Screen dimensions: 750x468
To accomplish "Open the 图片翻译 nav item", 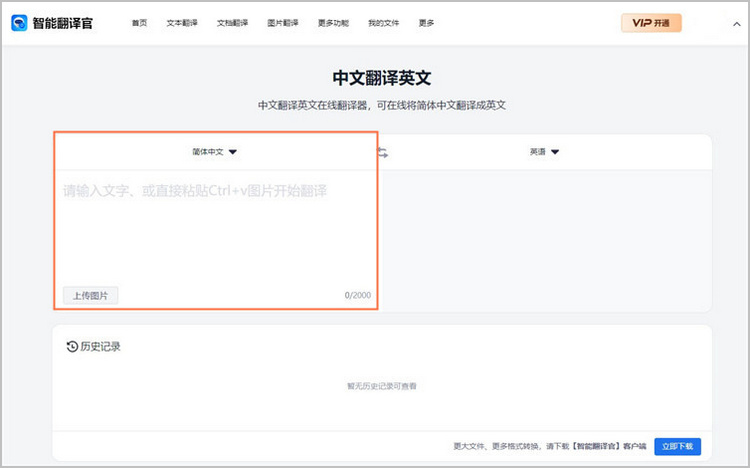I will (282, 23).
